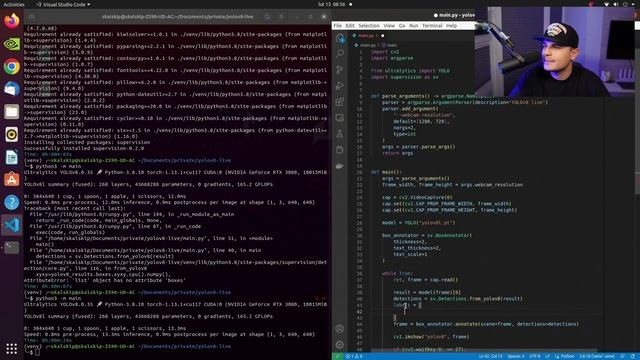The height and width of the screenshot is (360, 640).
Task: Open the Run menu in VS Code
Action: click(x=413, y=26)
